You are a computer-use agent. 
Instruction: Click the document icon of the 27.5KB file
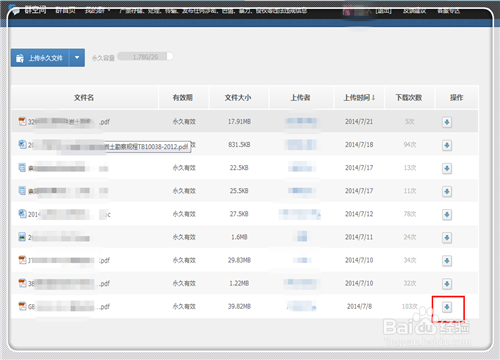22,213
